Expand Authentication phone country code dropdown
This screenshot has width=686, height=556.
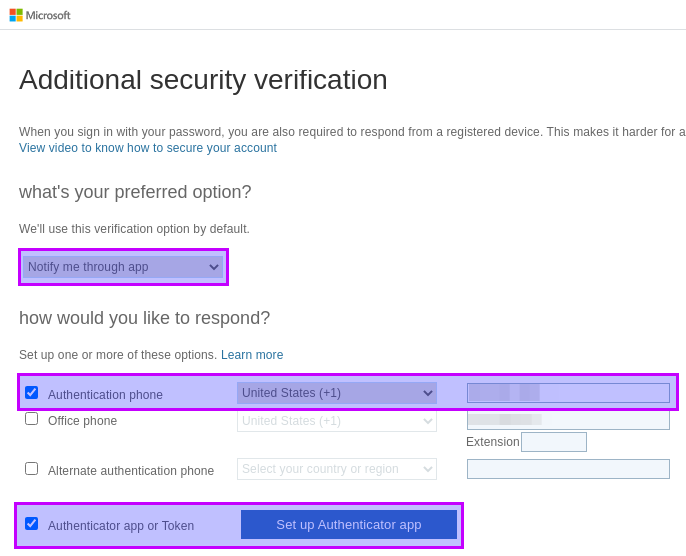(337, 393)
